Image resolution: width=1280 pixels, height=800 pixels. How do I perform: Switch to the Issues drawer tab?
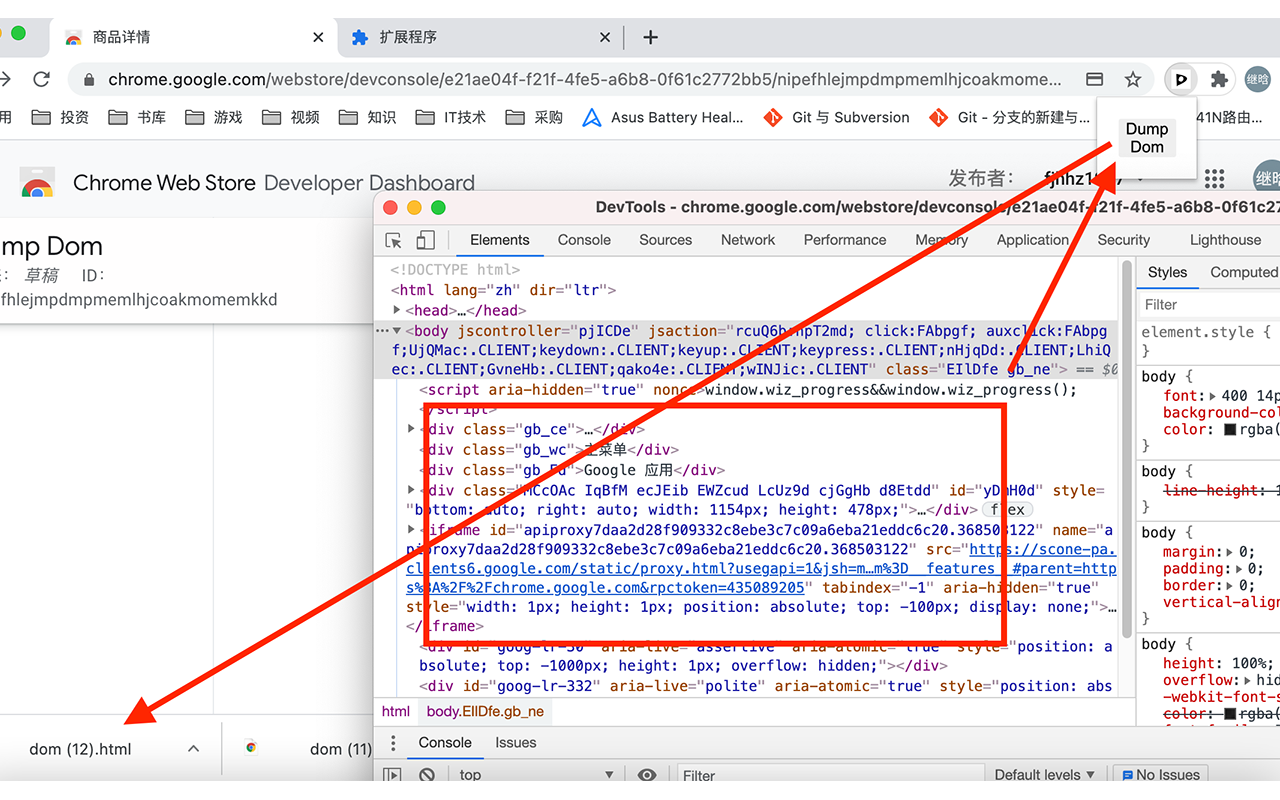click(x=516, y=743)
